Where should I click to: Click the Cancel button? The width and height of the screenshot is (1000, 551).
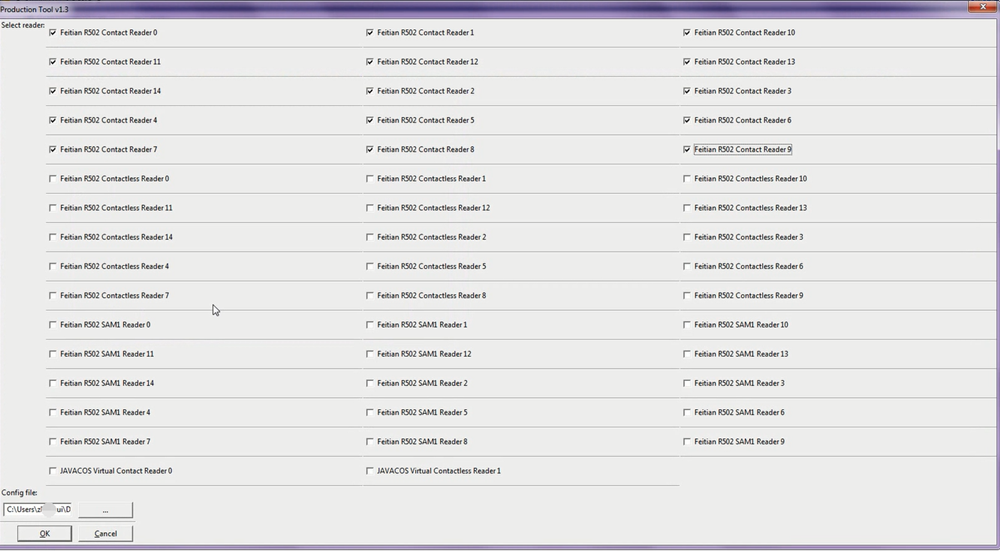pos(105,534)
